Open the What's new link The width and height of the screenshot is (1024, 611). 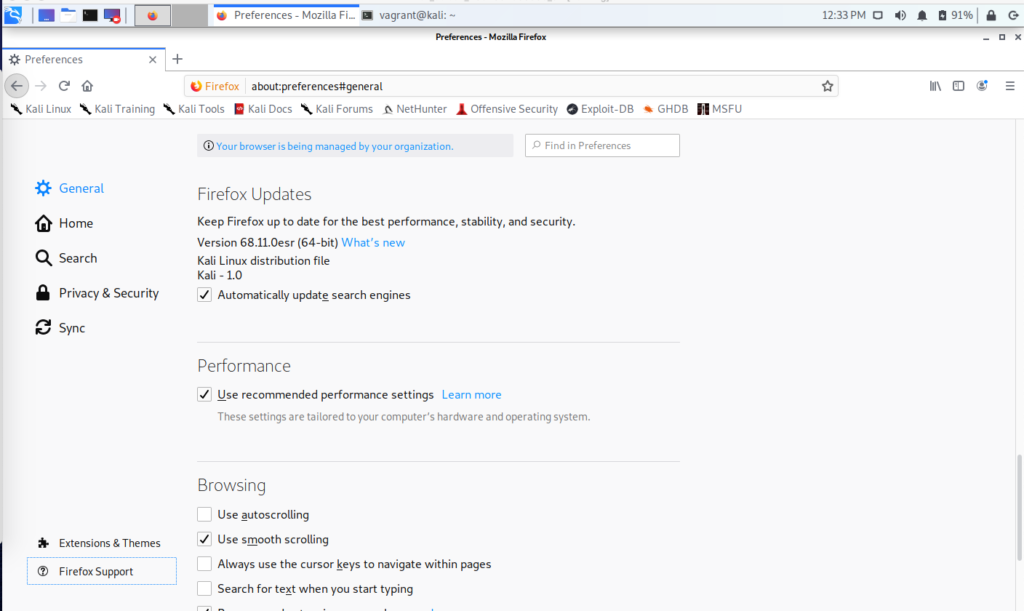click(x=373, y=242)
